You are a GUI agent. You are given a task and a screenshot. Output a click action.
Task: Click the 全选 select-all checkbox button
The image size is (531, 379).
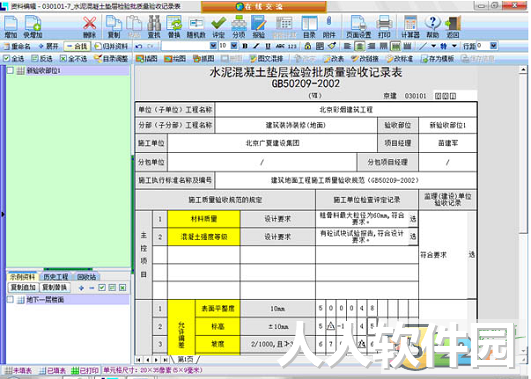(x=14, y=59)
